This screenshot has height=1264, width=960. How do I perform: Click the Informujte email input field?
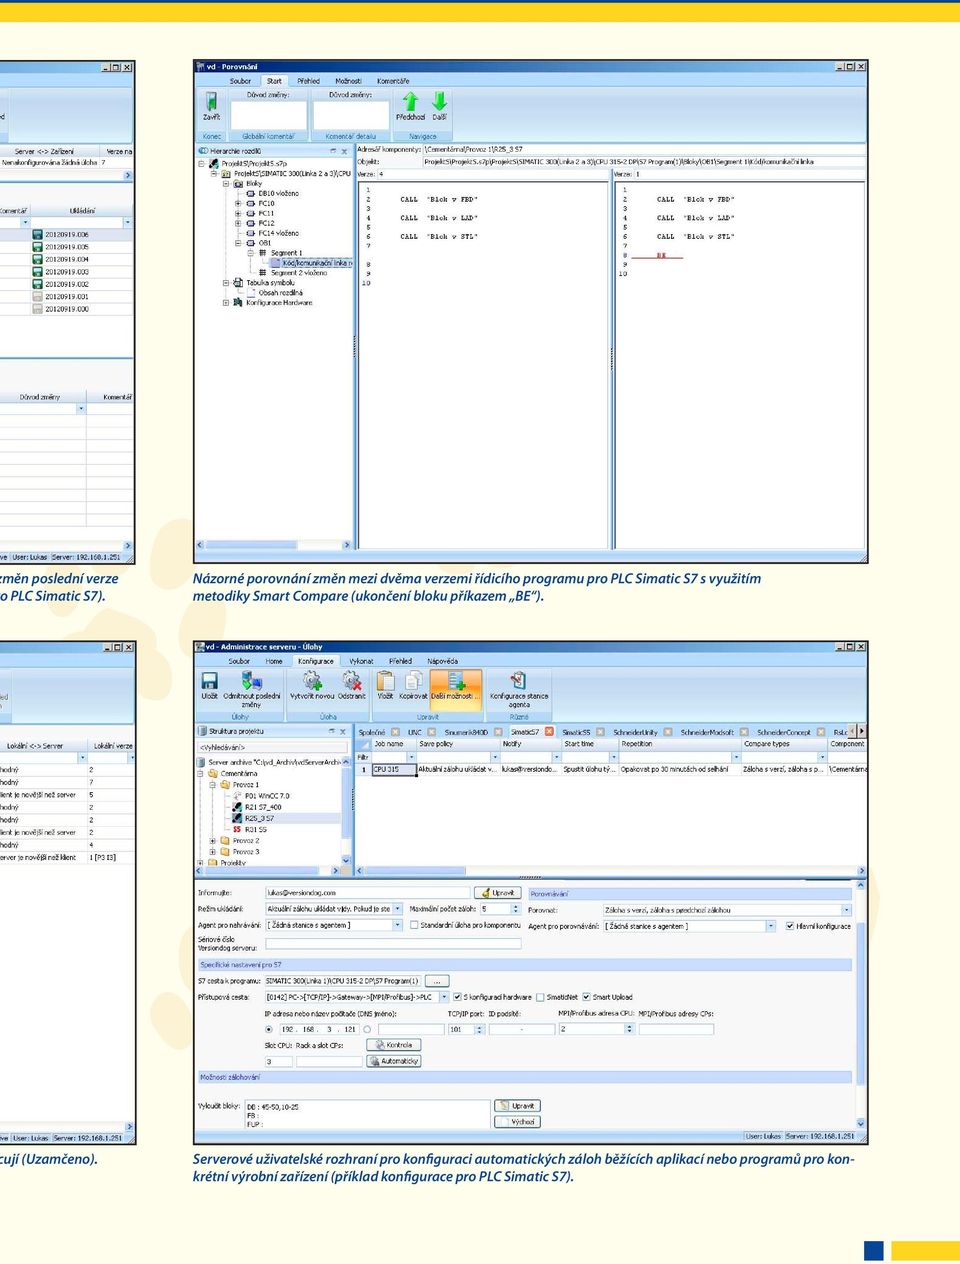pyautogui.click(x=367, y=893)
